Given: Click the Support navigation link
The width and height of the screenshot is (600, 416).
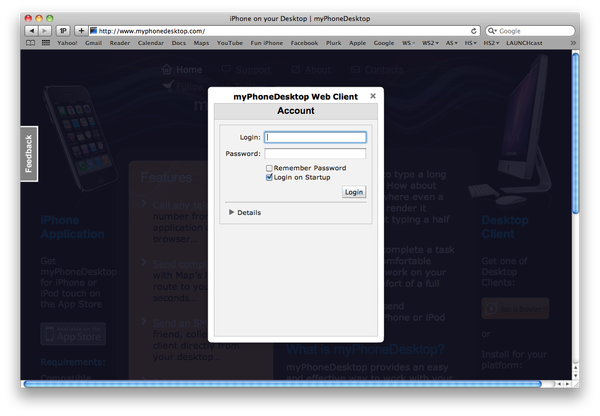Looking at the screenshot, I should 253,70.
